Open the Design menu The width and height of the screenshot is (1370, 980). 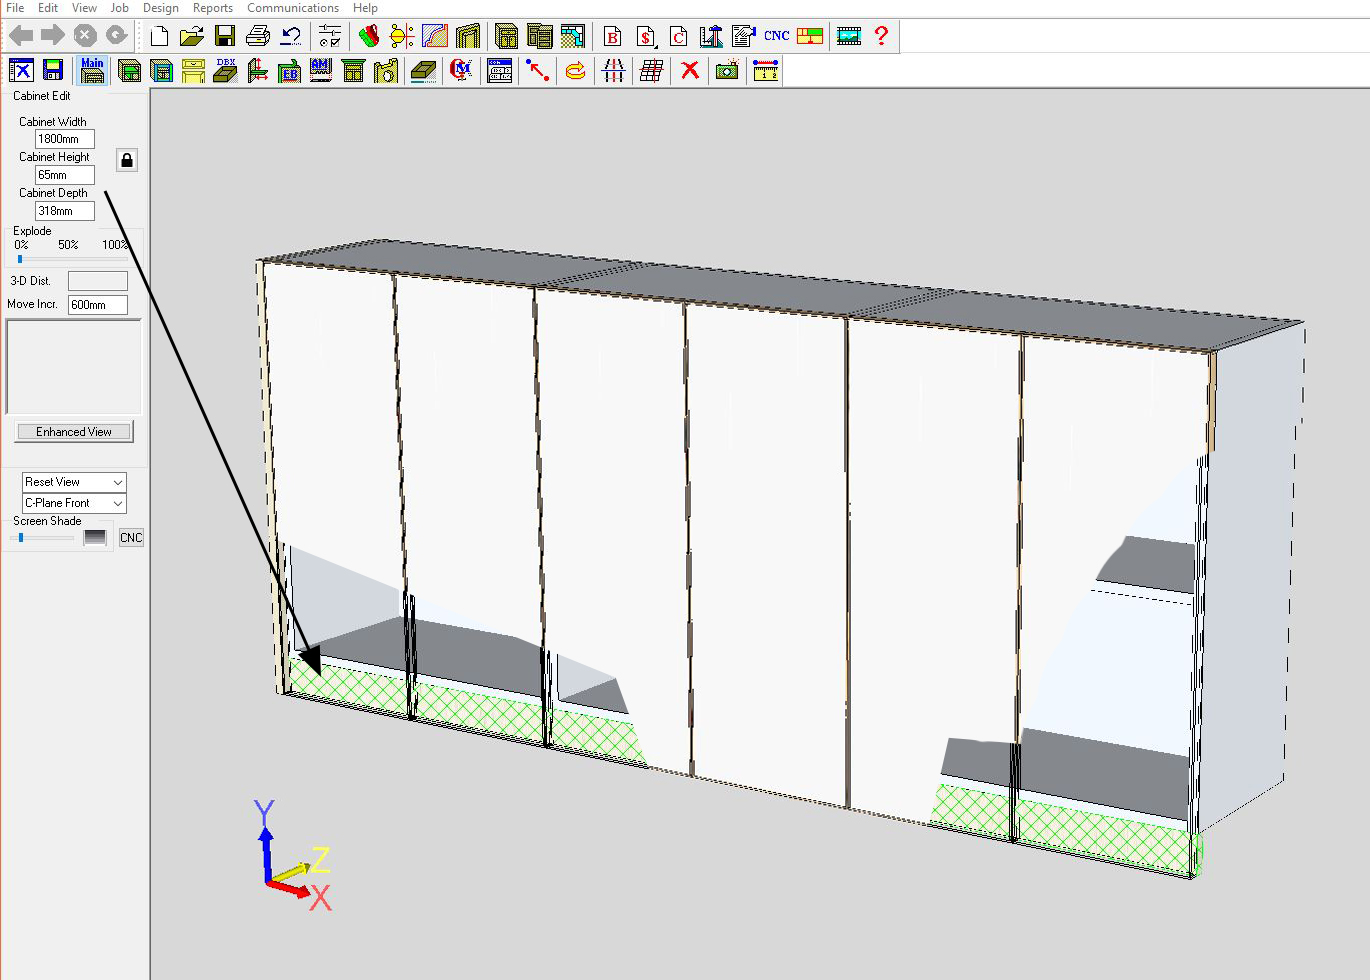(x=160, y=8)
